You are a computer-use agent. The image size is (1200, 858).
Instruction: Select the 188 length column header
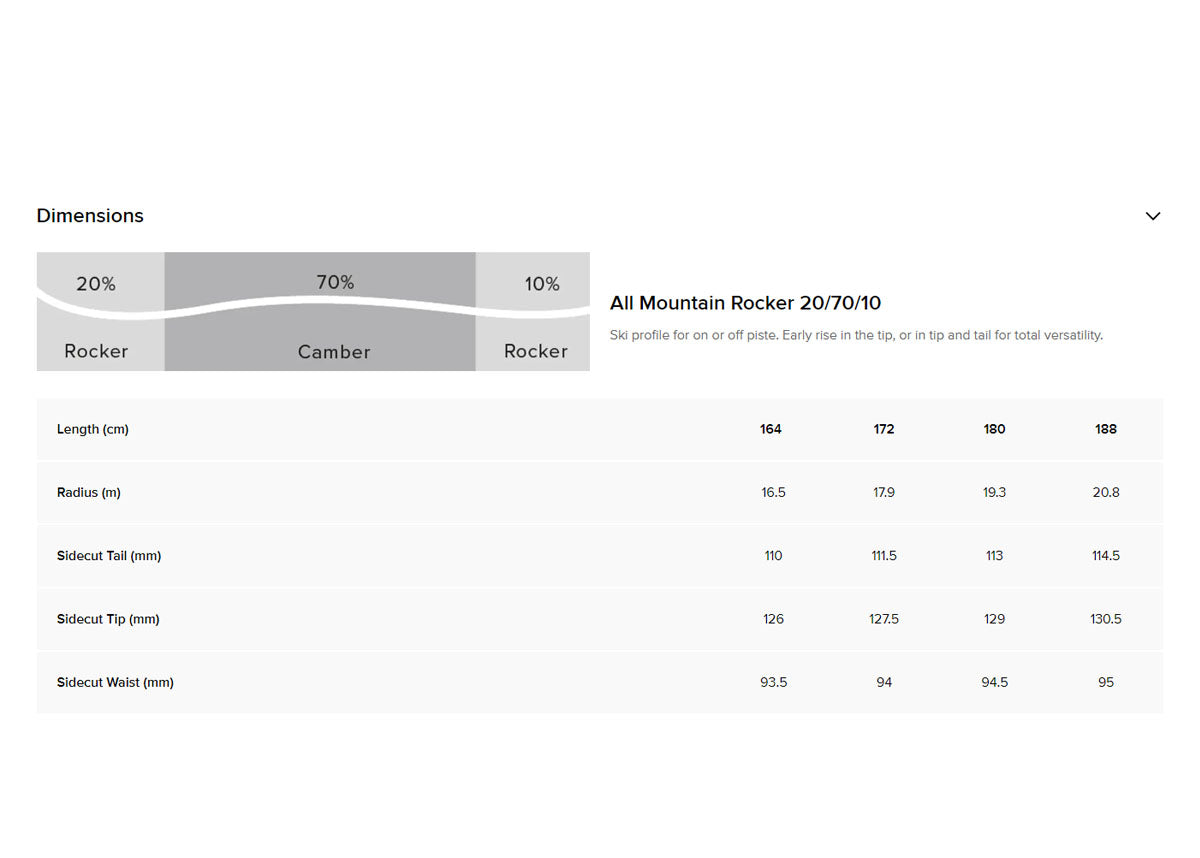(1106, 429)
